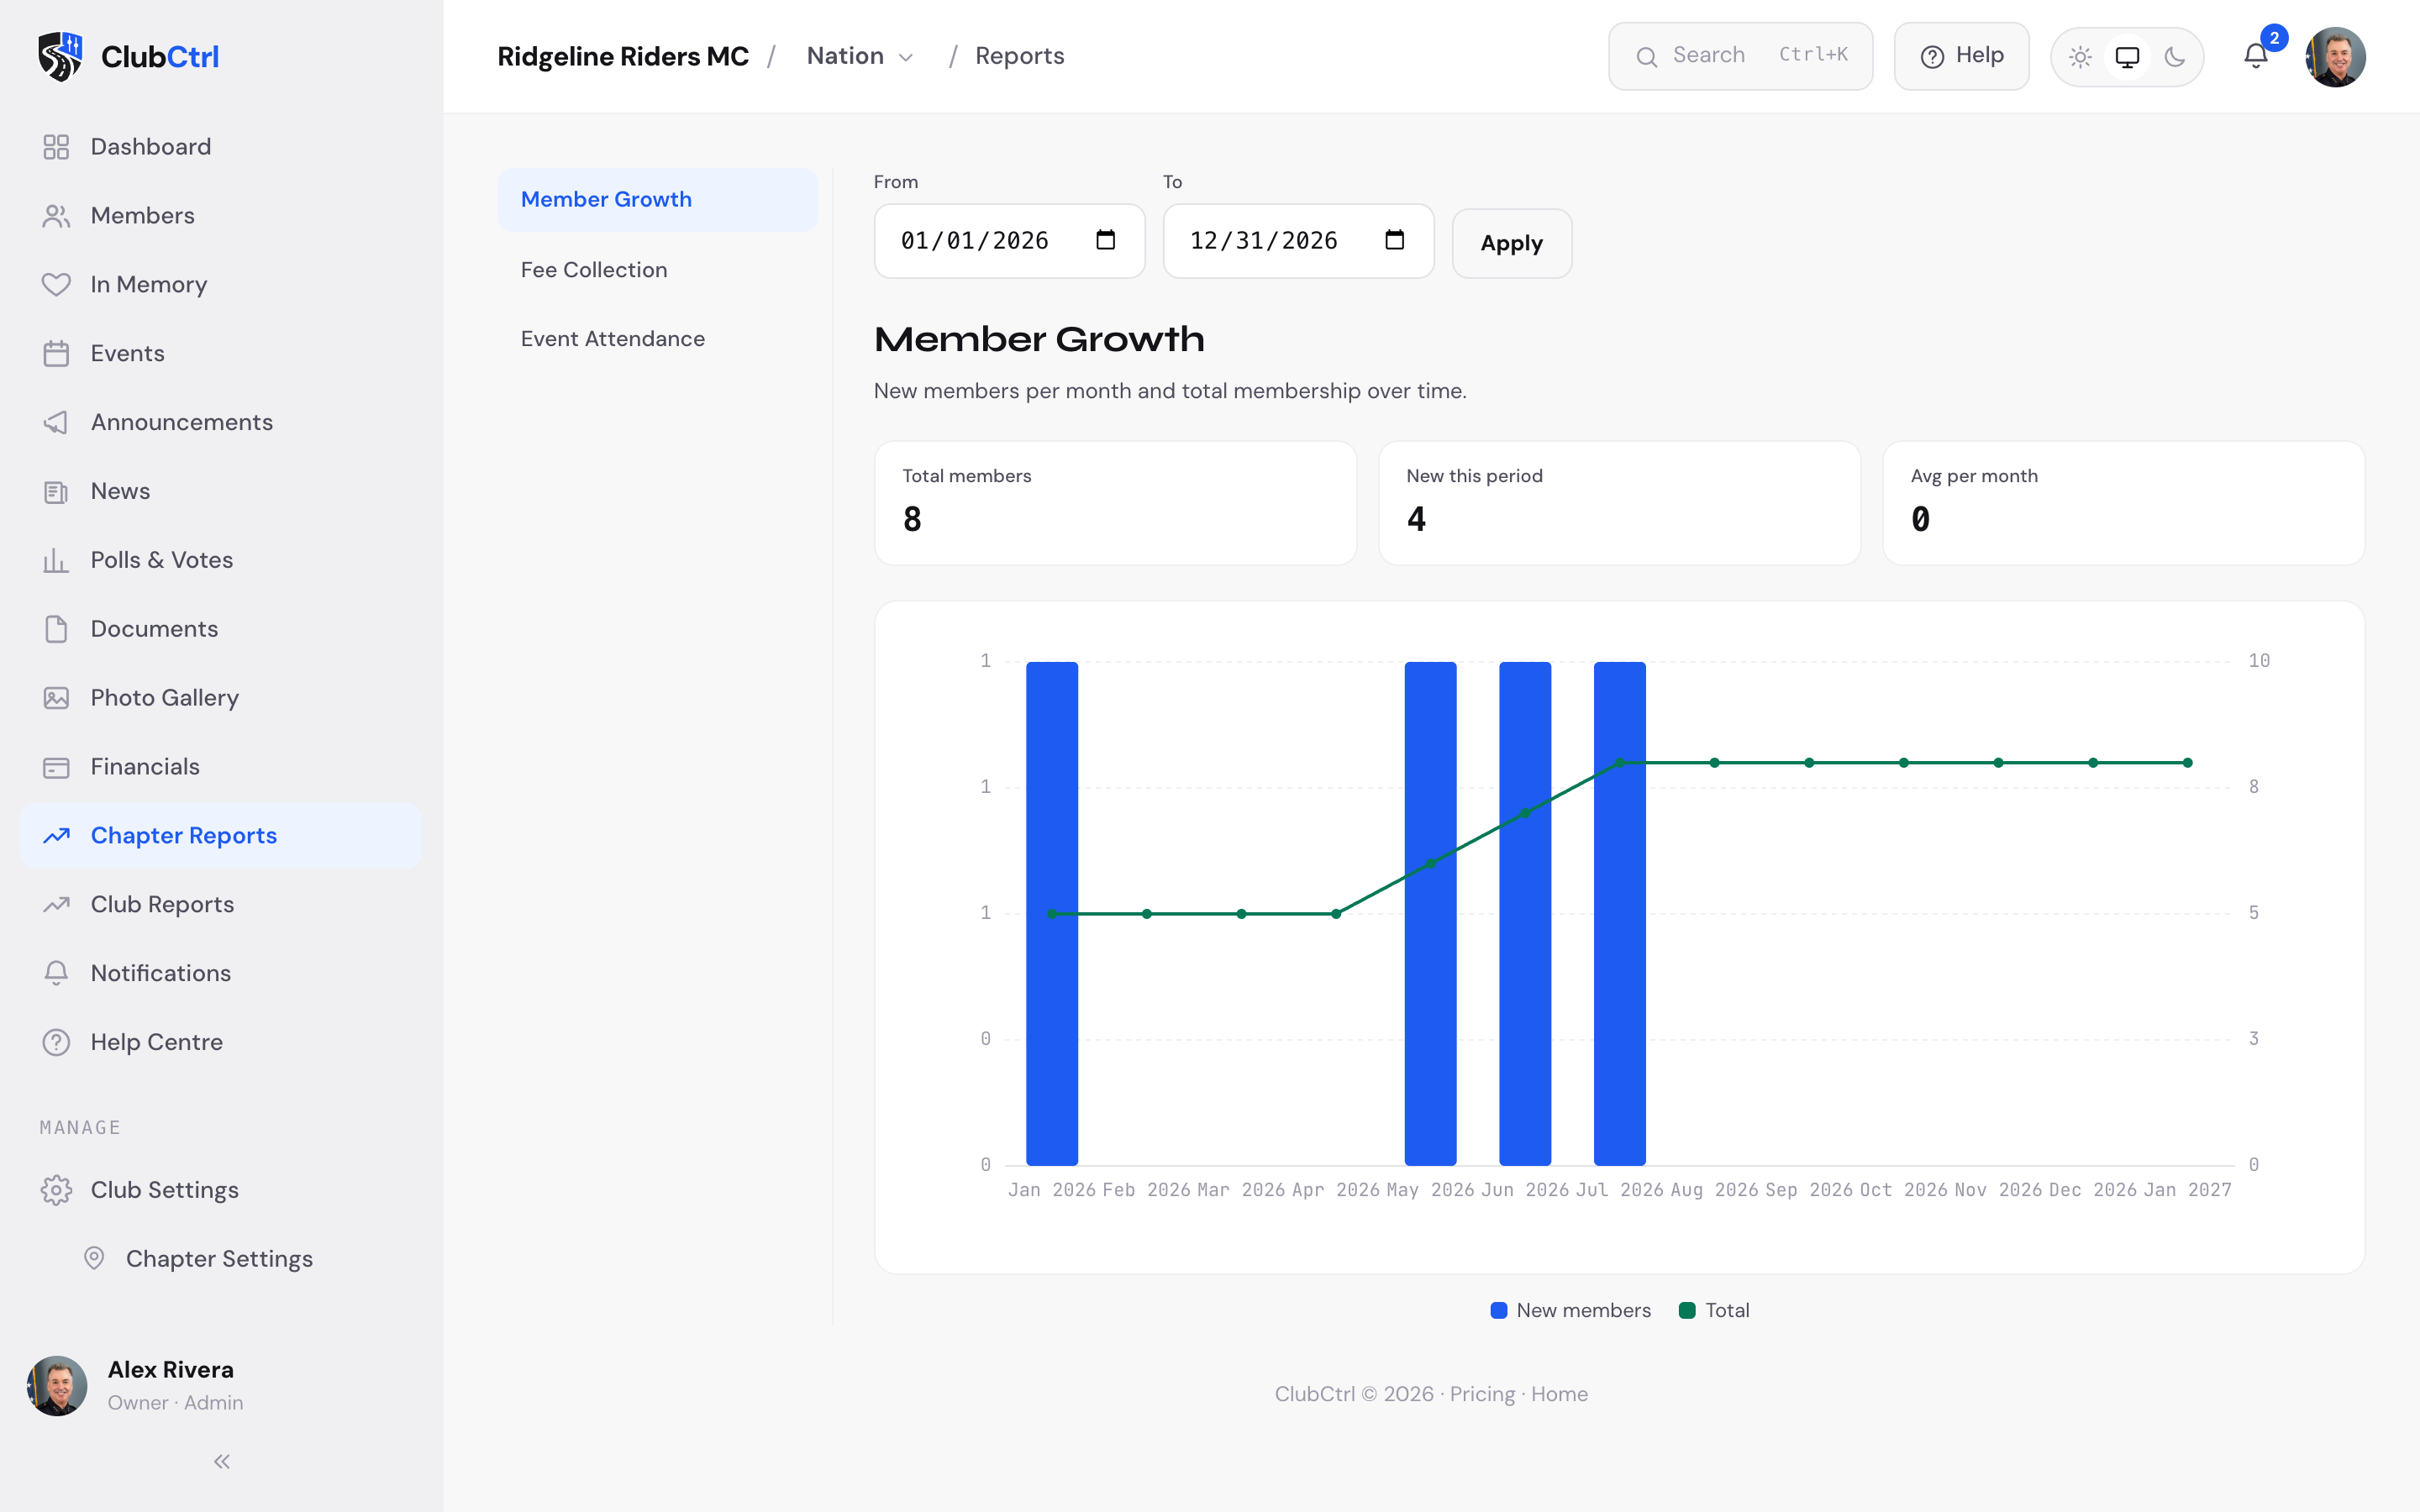The width and height of the screenshot is (2420, 1512).
Task: Click the Ctrl+K shortcut hint
Action: [x=1813, y=55]
